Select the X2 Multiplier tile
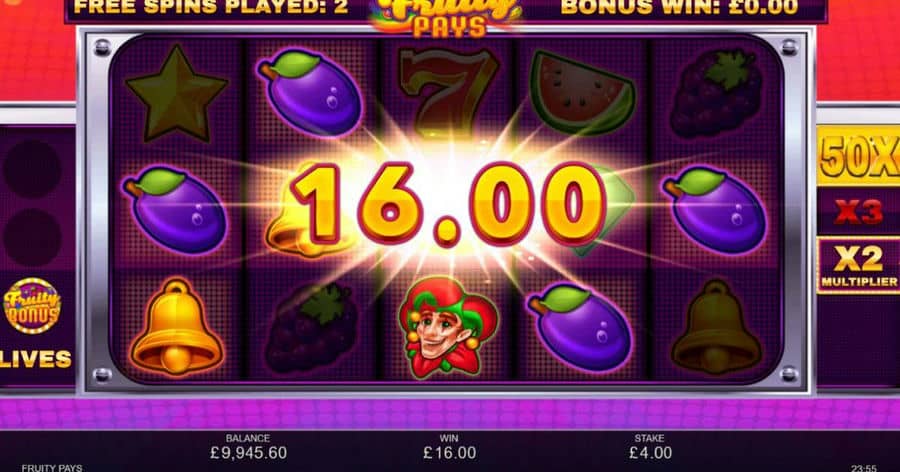 (859, 266)
